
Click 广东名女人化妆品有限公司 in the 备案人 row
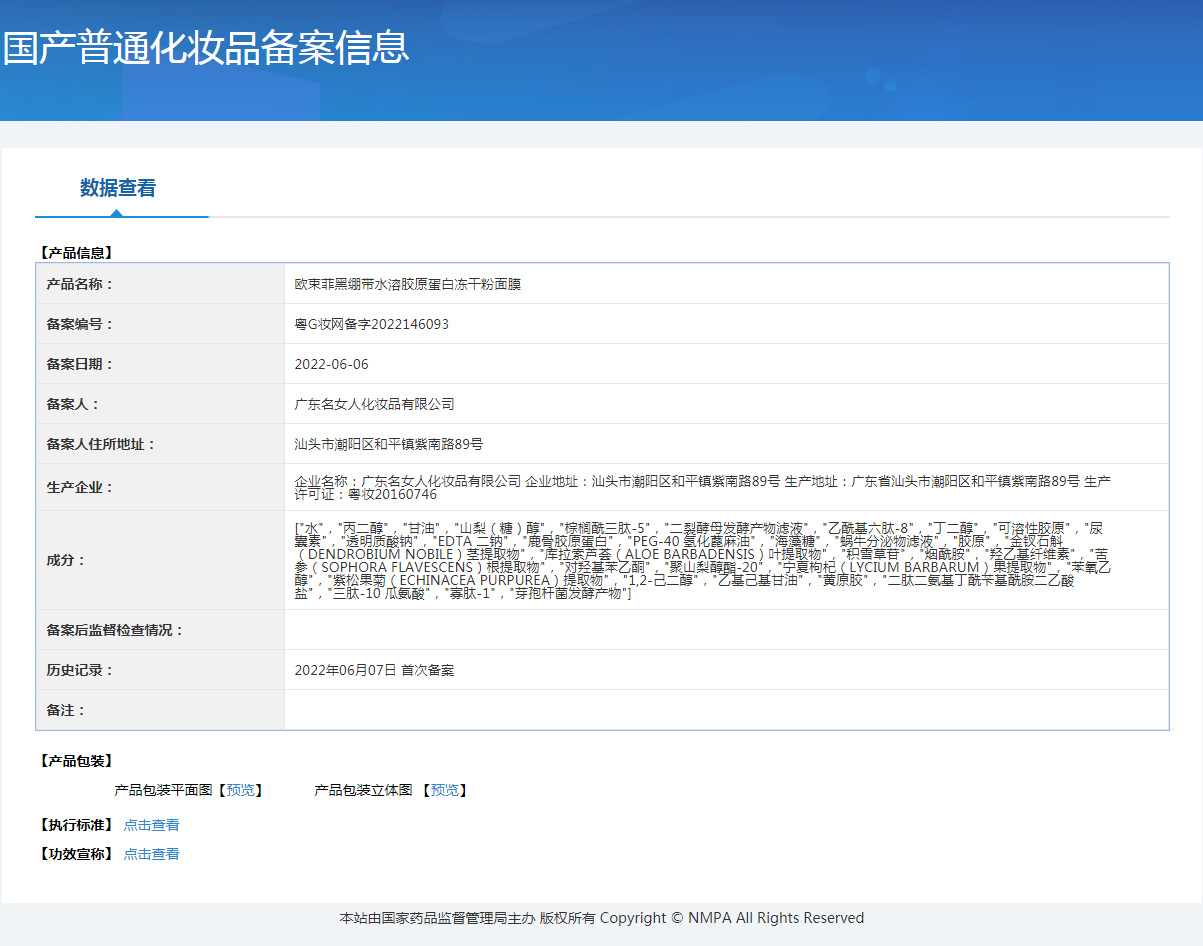pos(374,404)
